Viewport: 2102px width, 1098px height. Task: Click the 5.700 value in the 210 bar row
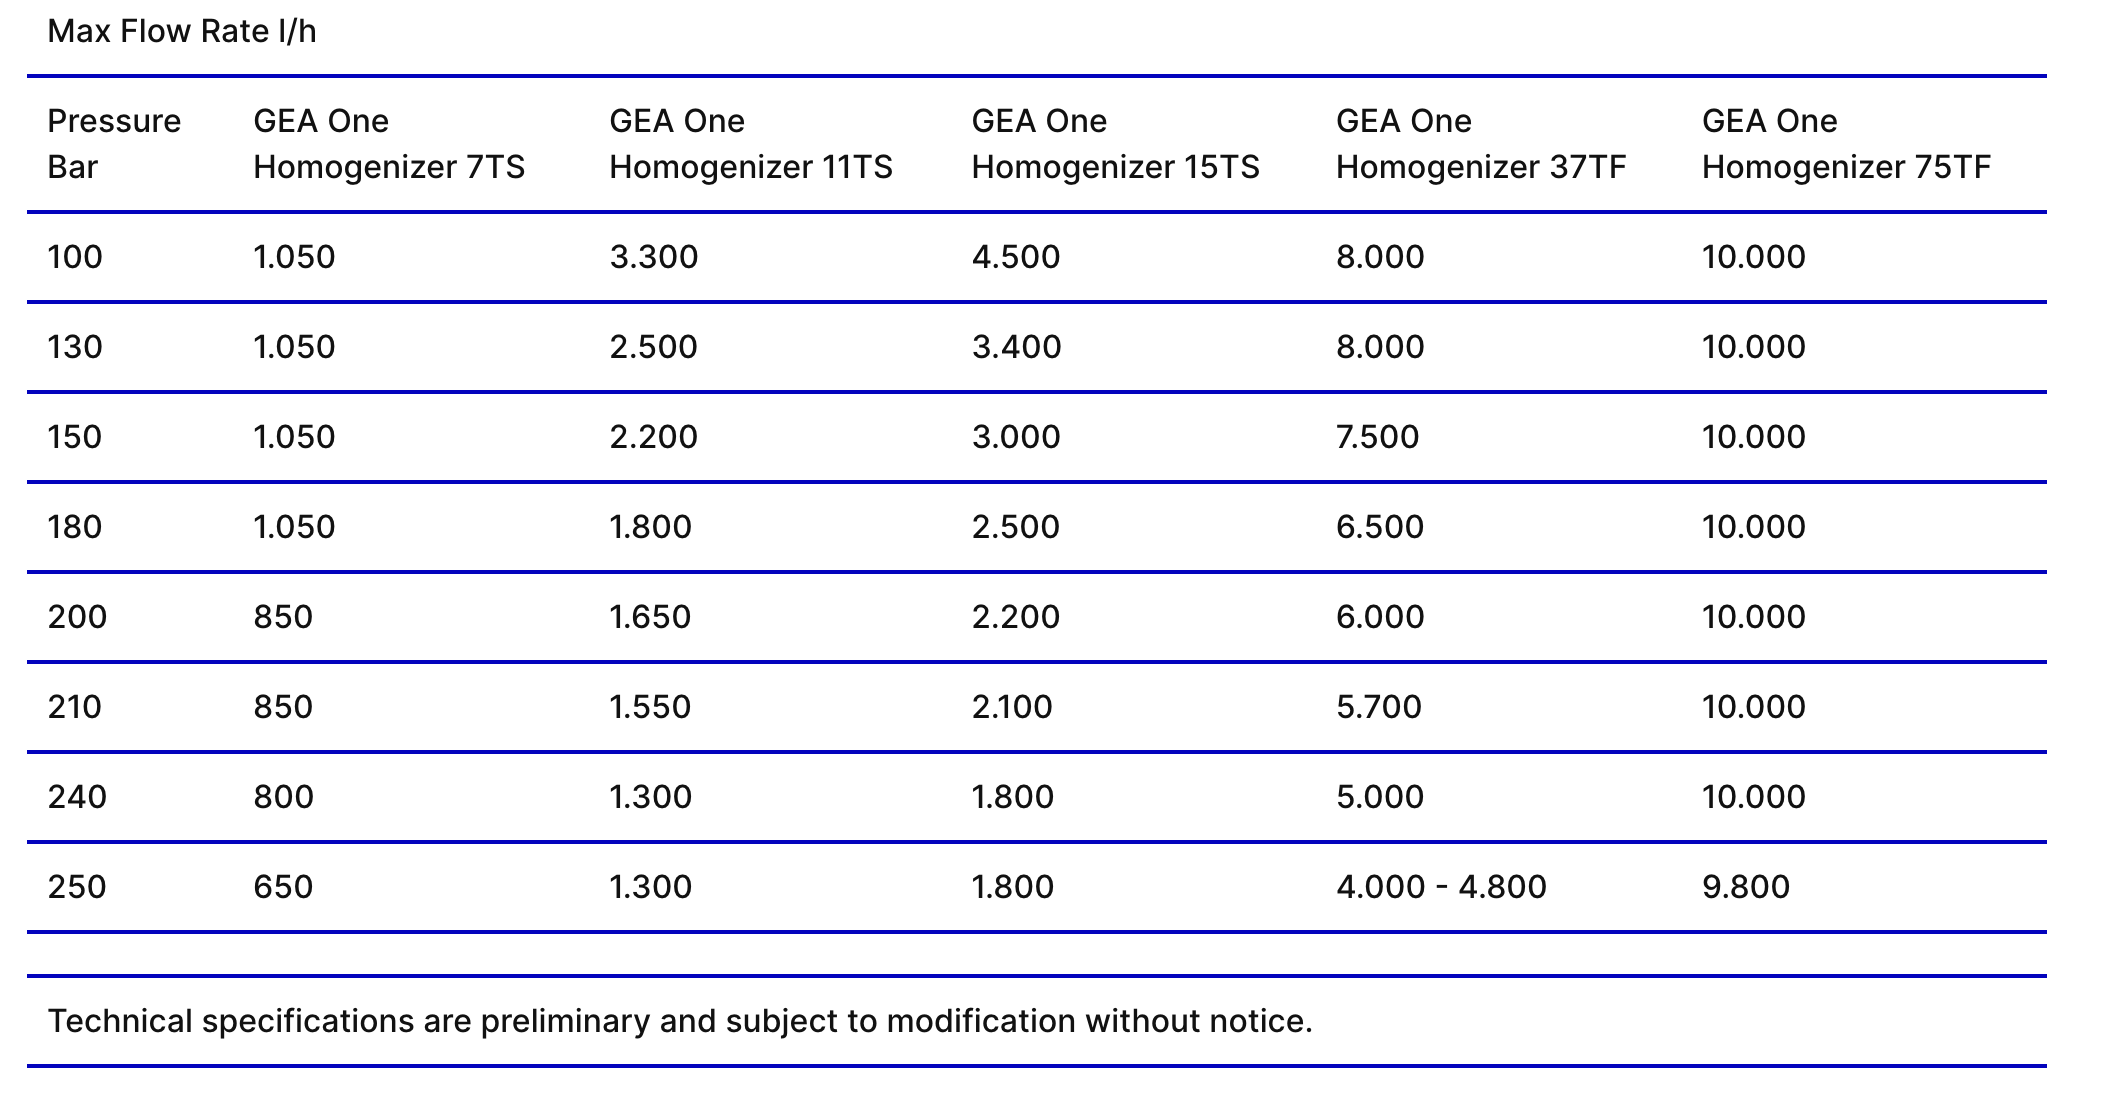click(x=1378, y=707)
